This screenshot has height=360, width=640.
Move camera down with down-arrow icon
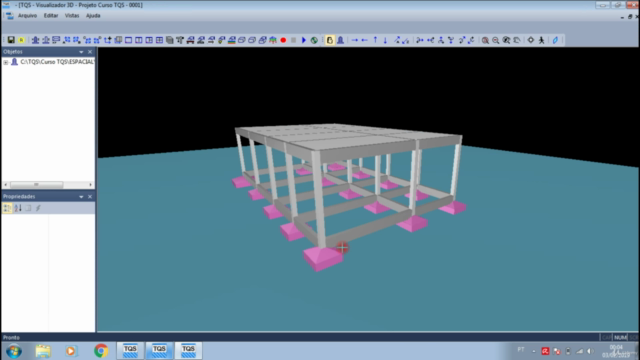tap(385, 40)
